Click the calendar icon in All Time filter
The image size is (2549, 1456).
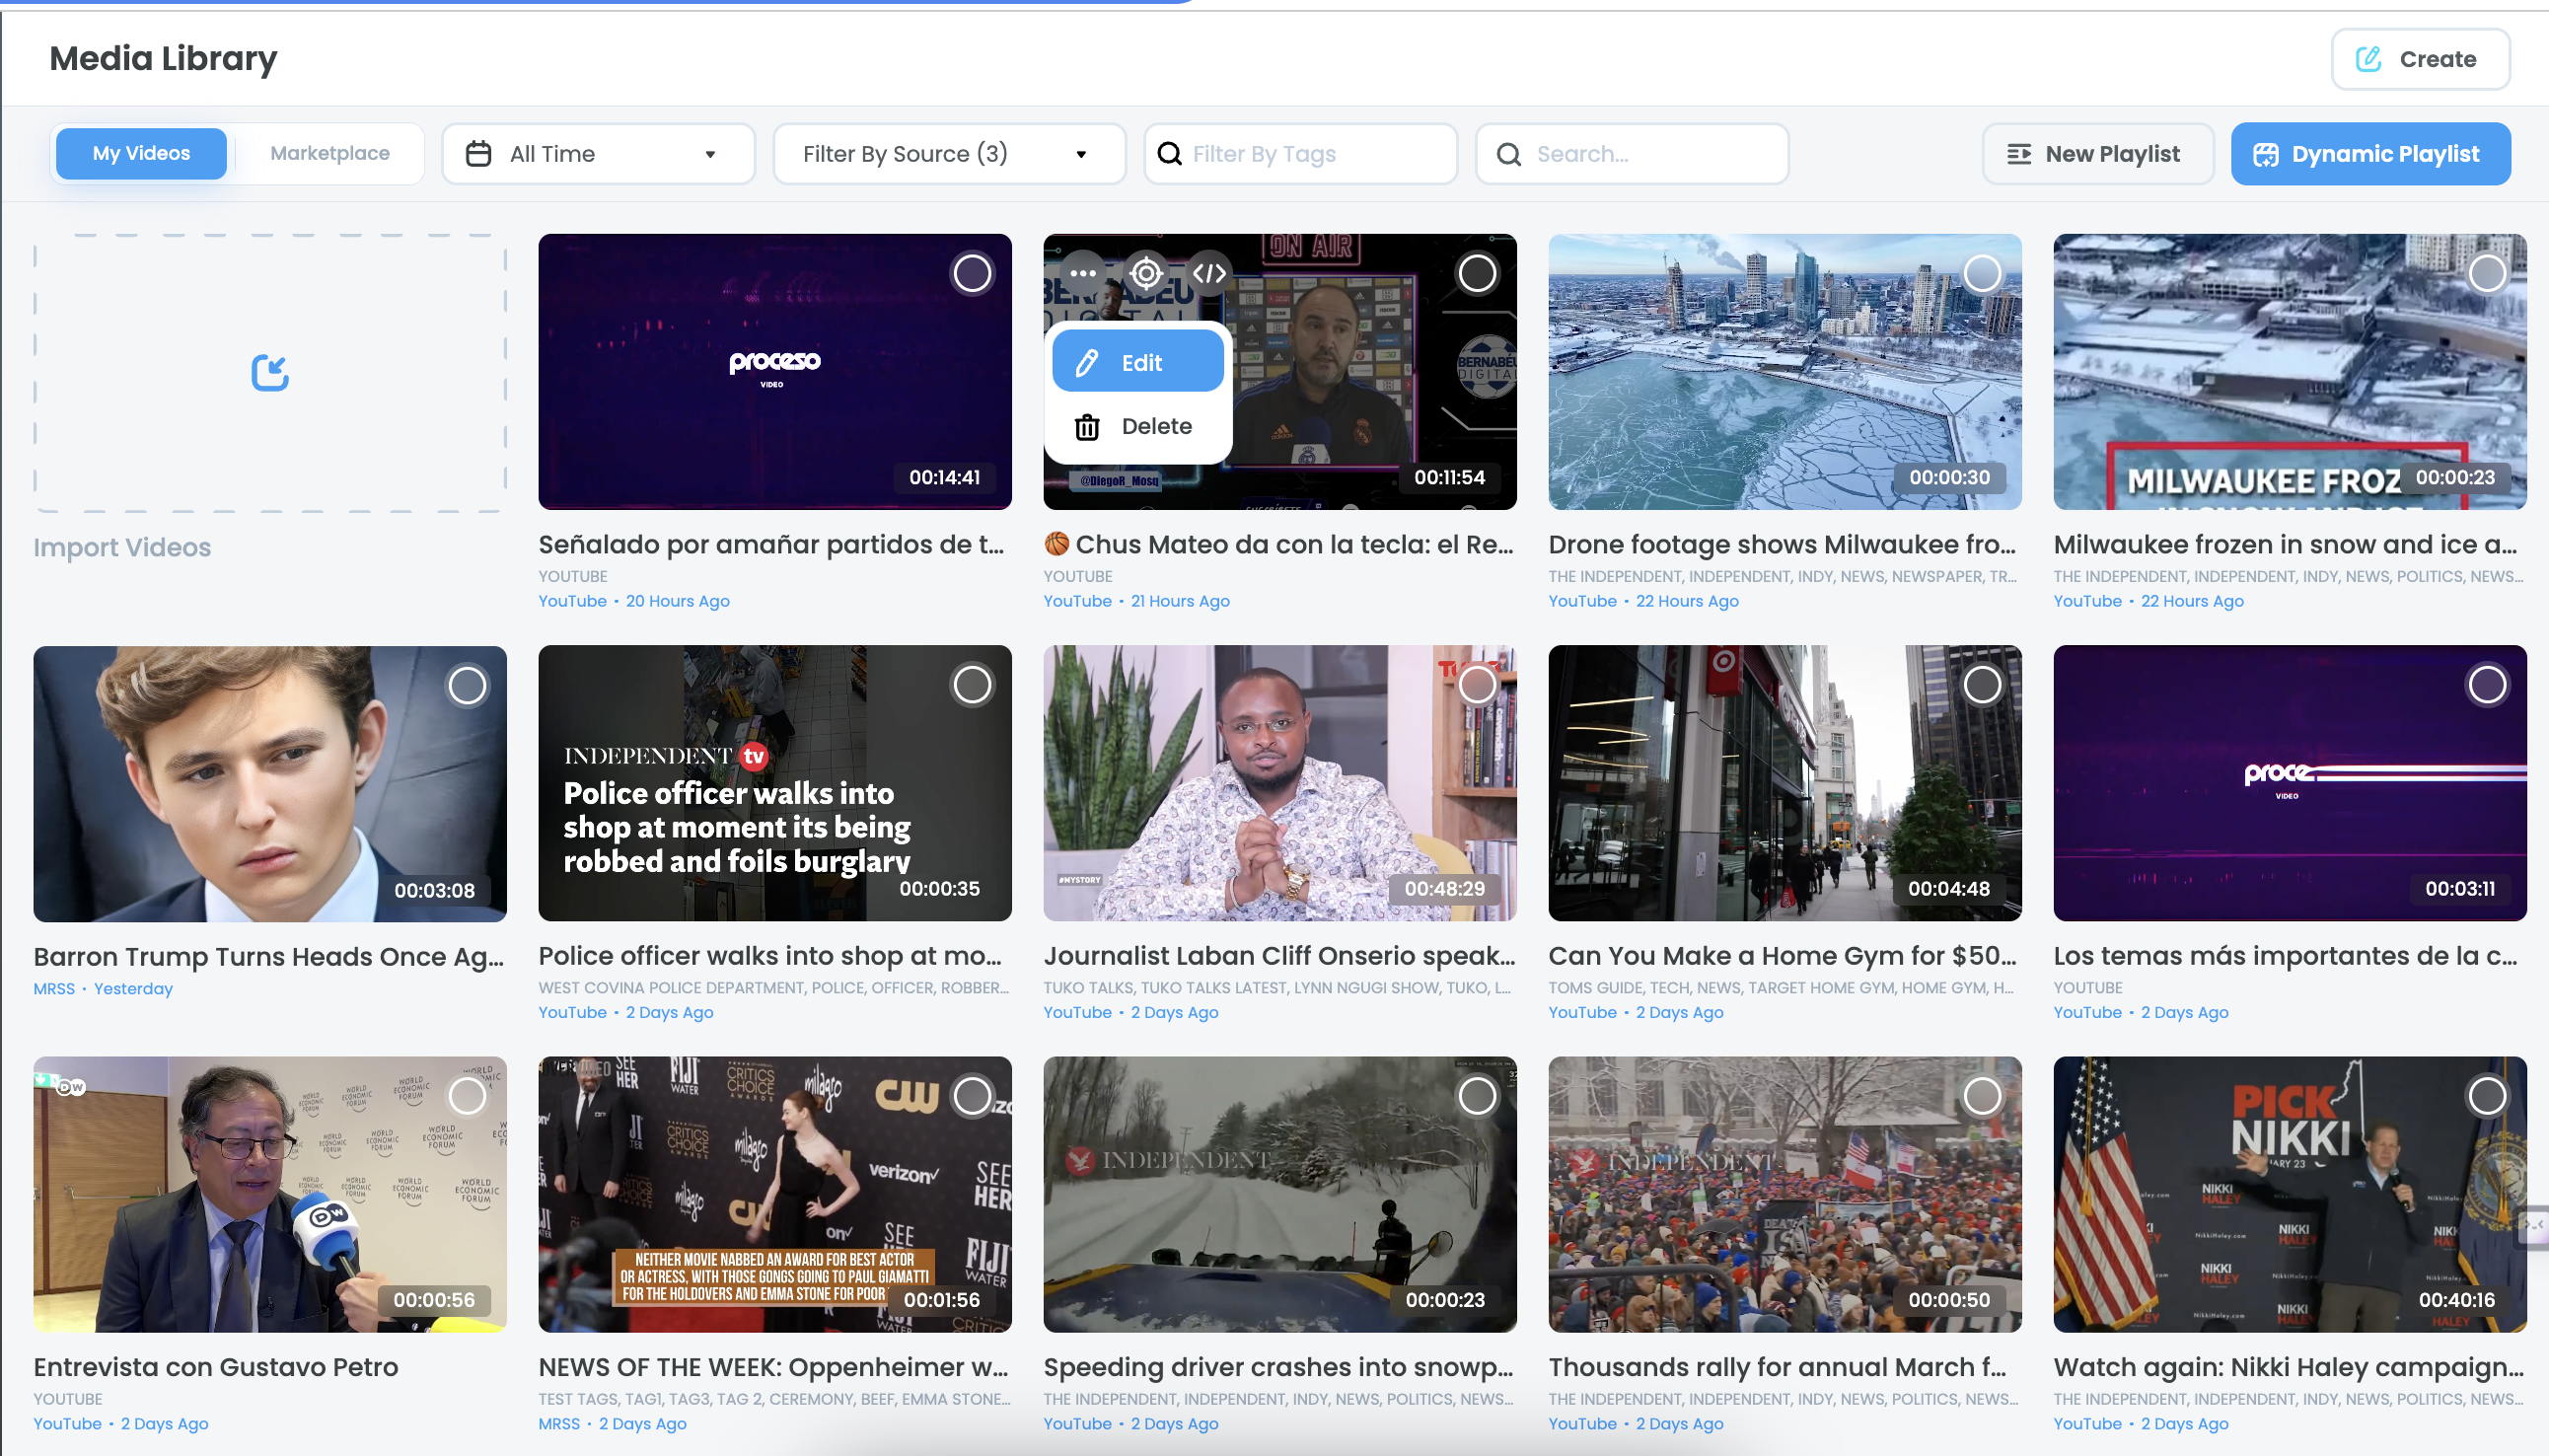pos(479,154)
